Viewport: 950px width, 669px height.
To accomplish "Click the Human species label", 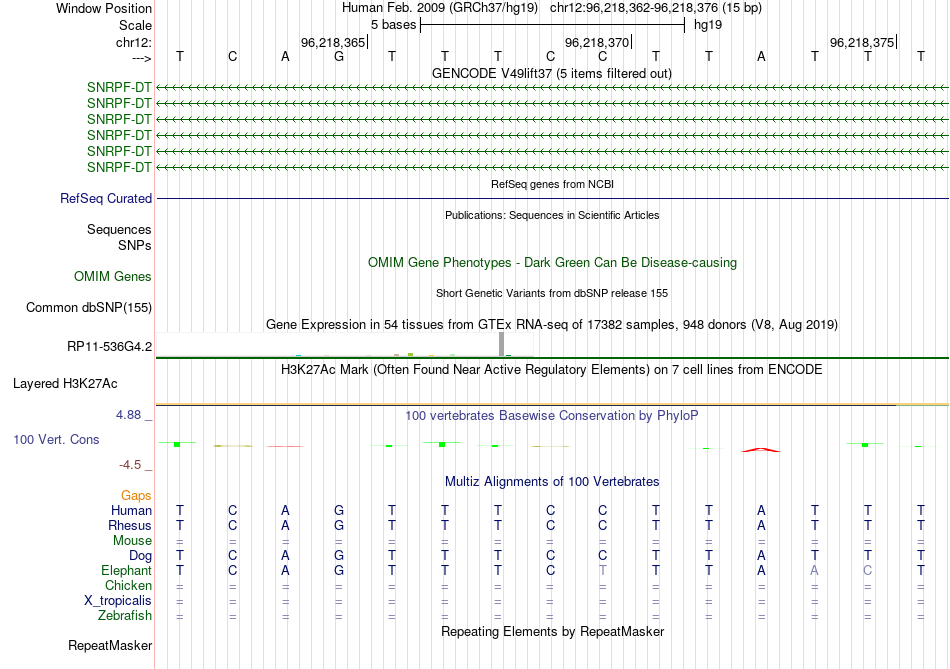I will 131,511.
